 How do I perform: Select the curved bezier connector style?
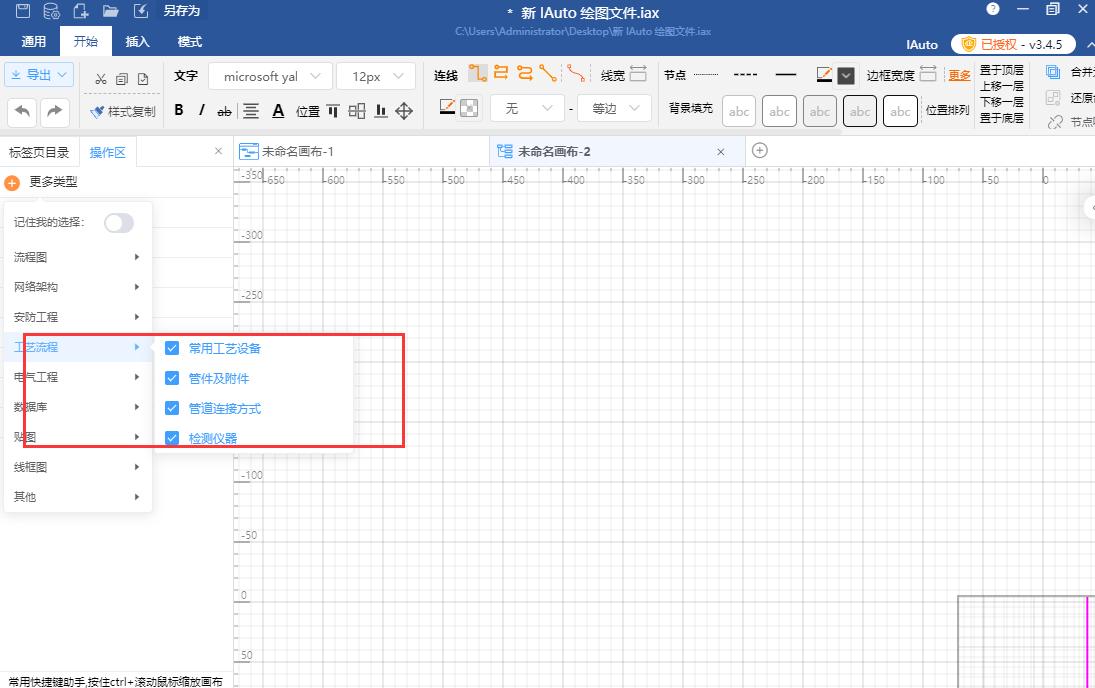point(575,73)
